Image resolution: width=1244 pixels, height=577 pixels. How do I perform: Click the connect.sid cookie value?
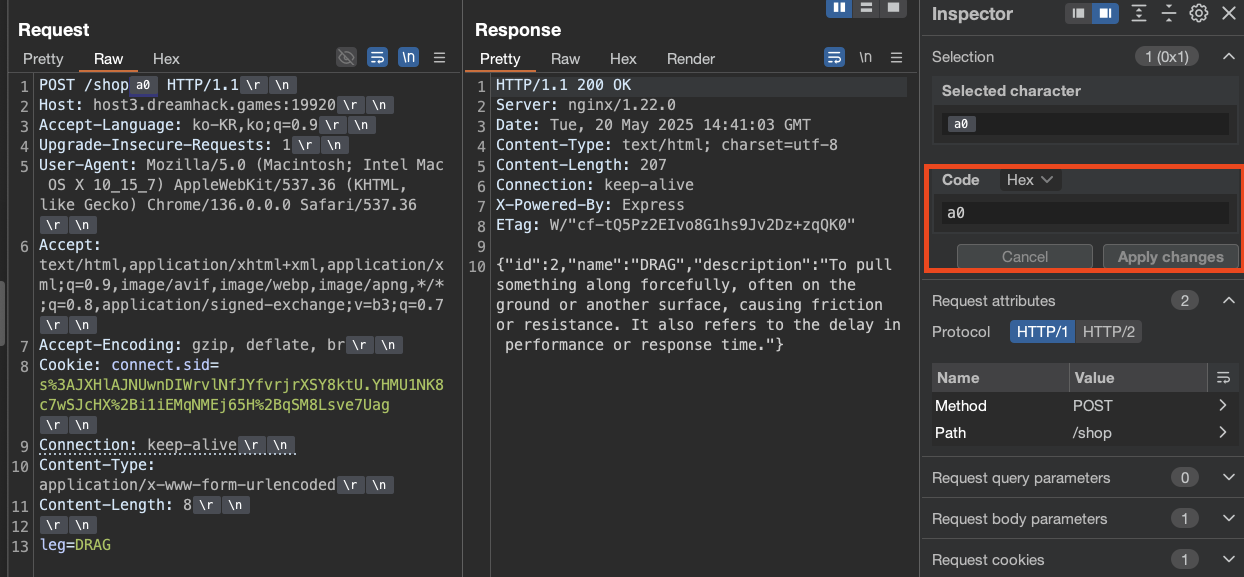(241, 395)
